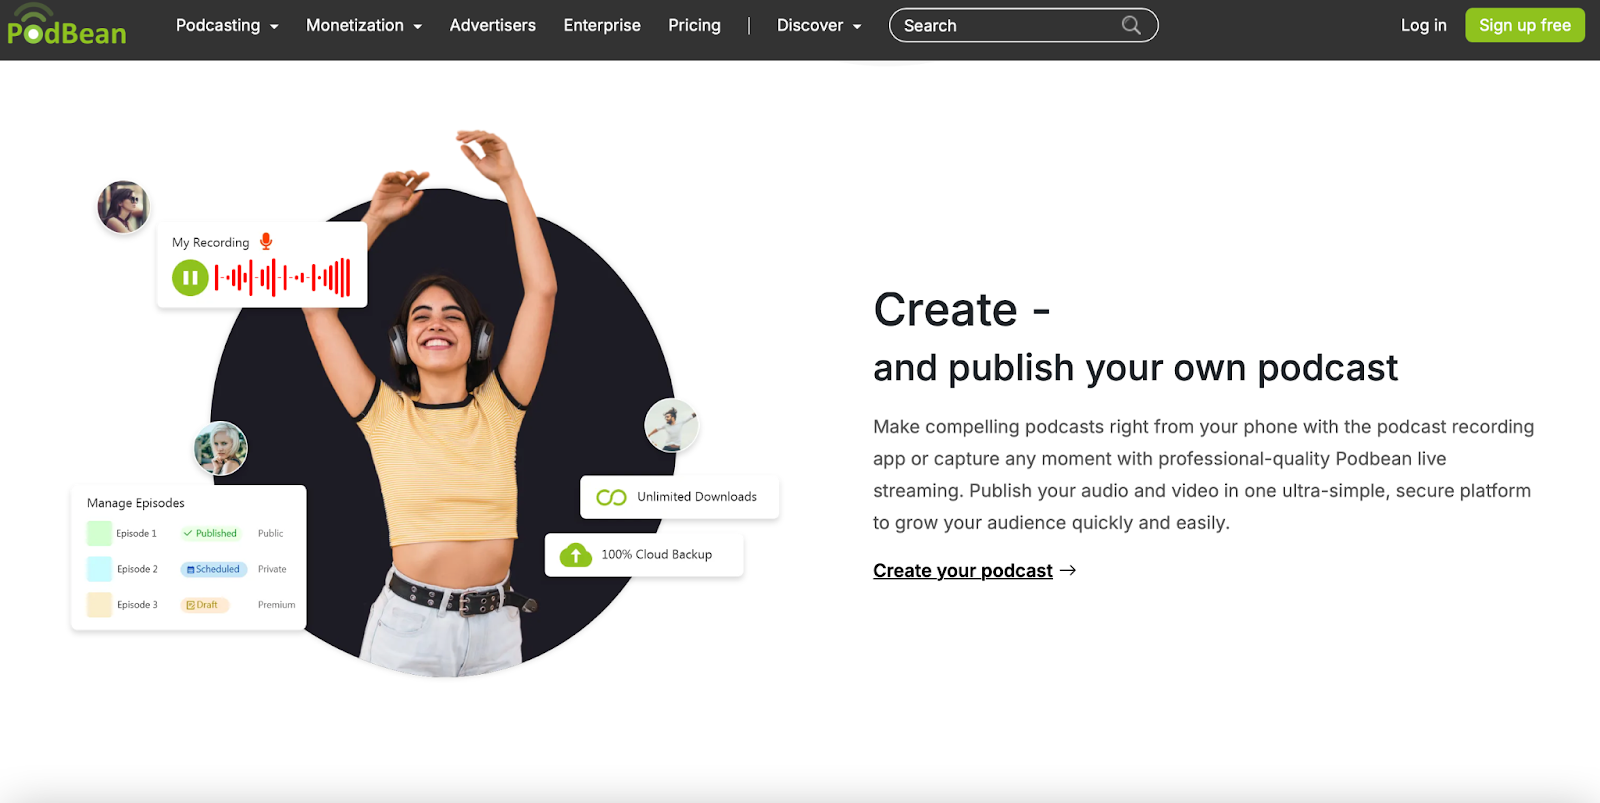Click the Sign up free button
The image size is (1600, 803).
(1525, 25)
